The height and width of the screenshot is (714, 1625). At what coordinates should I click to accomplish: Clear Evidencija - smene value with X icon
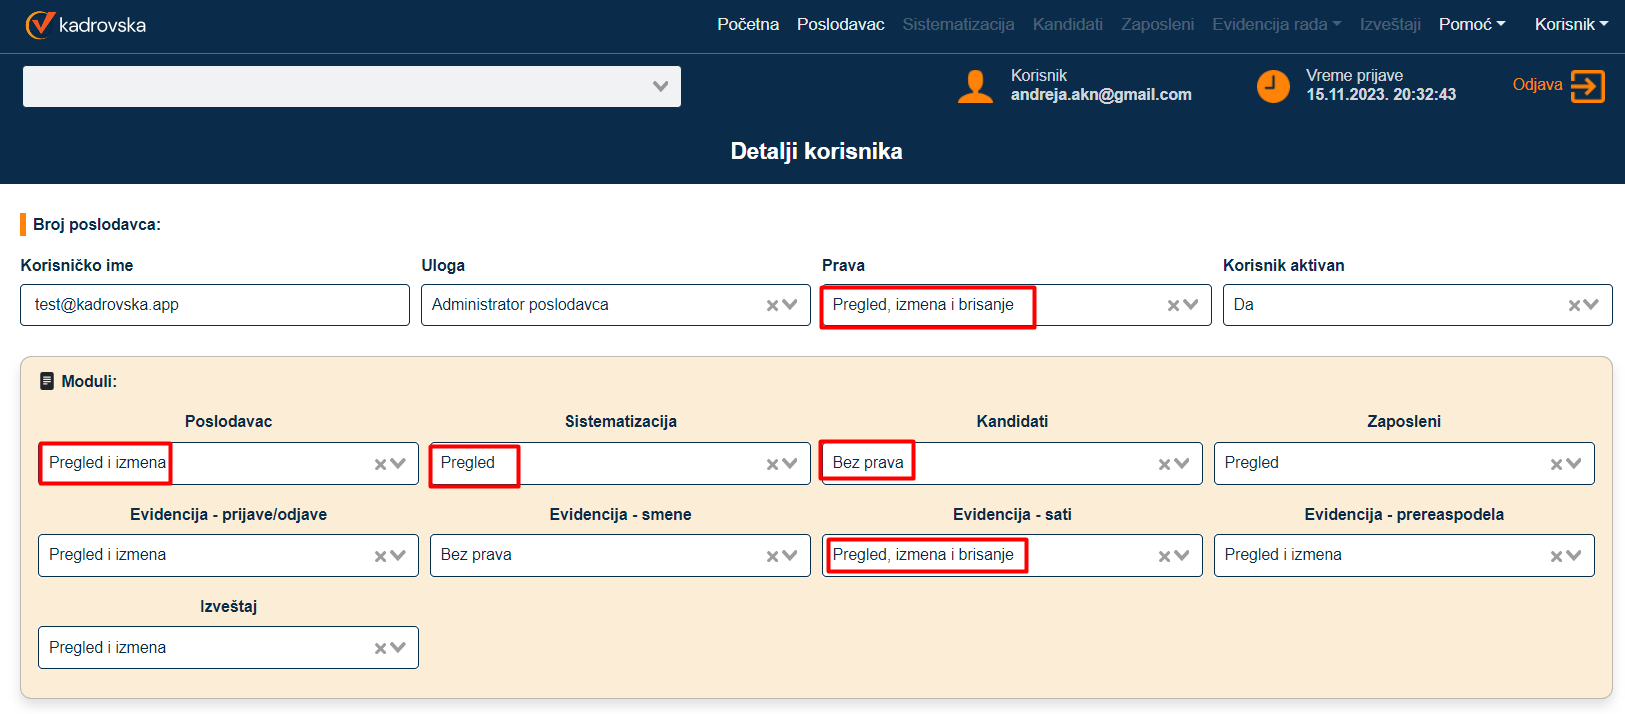773,557
